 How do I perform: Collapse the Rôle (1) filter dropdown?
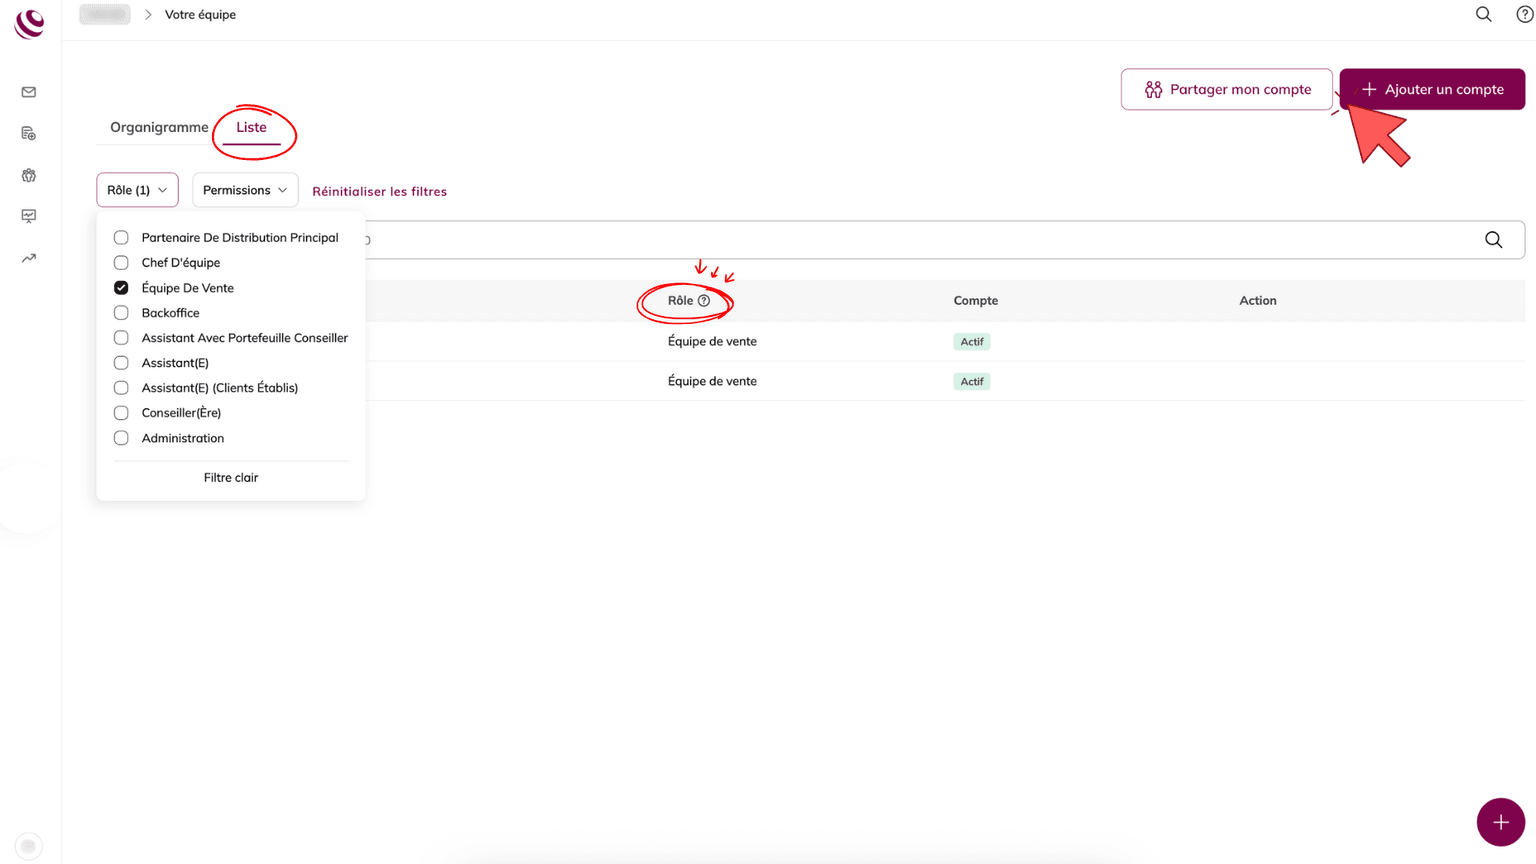(x=137, y=190)
